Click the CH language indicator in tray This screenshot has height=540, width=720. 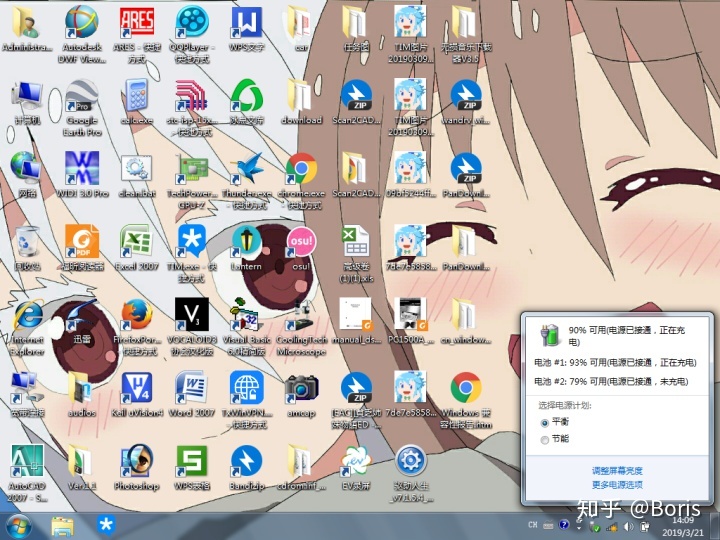coord(533,525)
